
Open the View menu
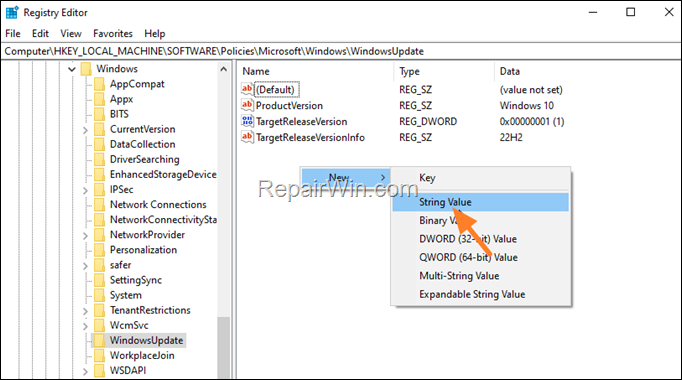point(71,33)
